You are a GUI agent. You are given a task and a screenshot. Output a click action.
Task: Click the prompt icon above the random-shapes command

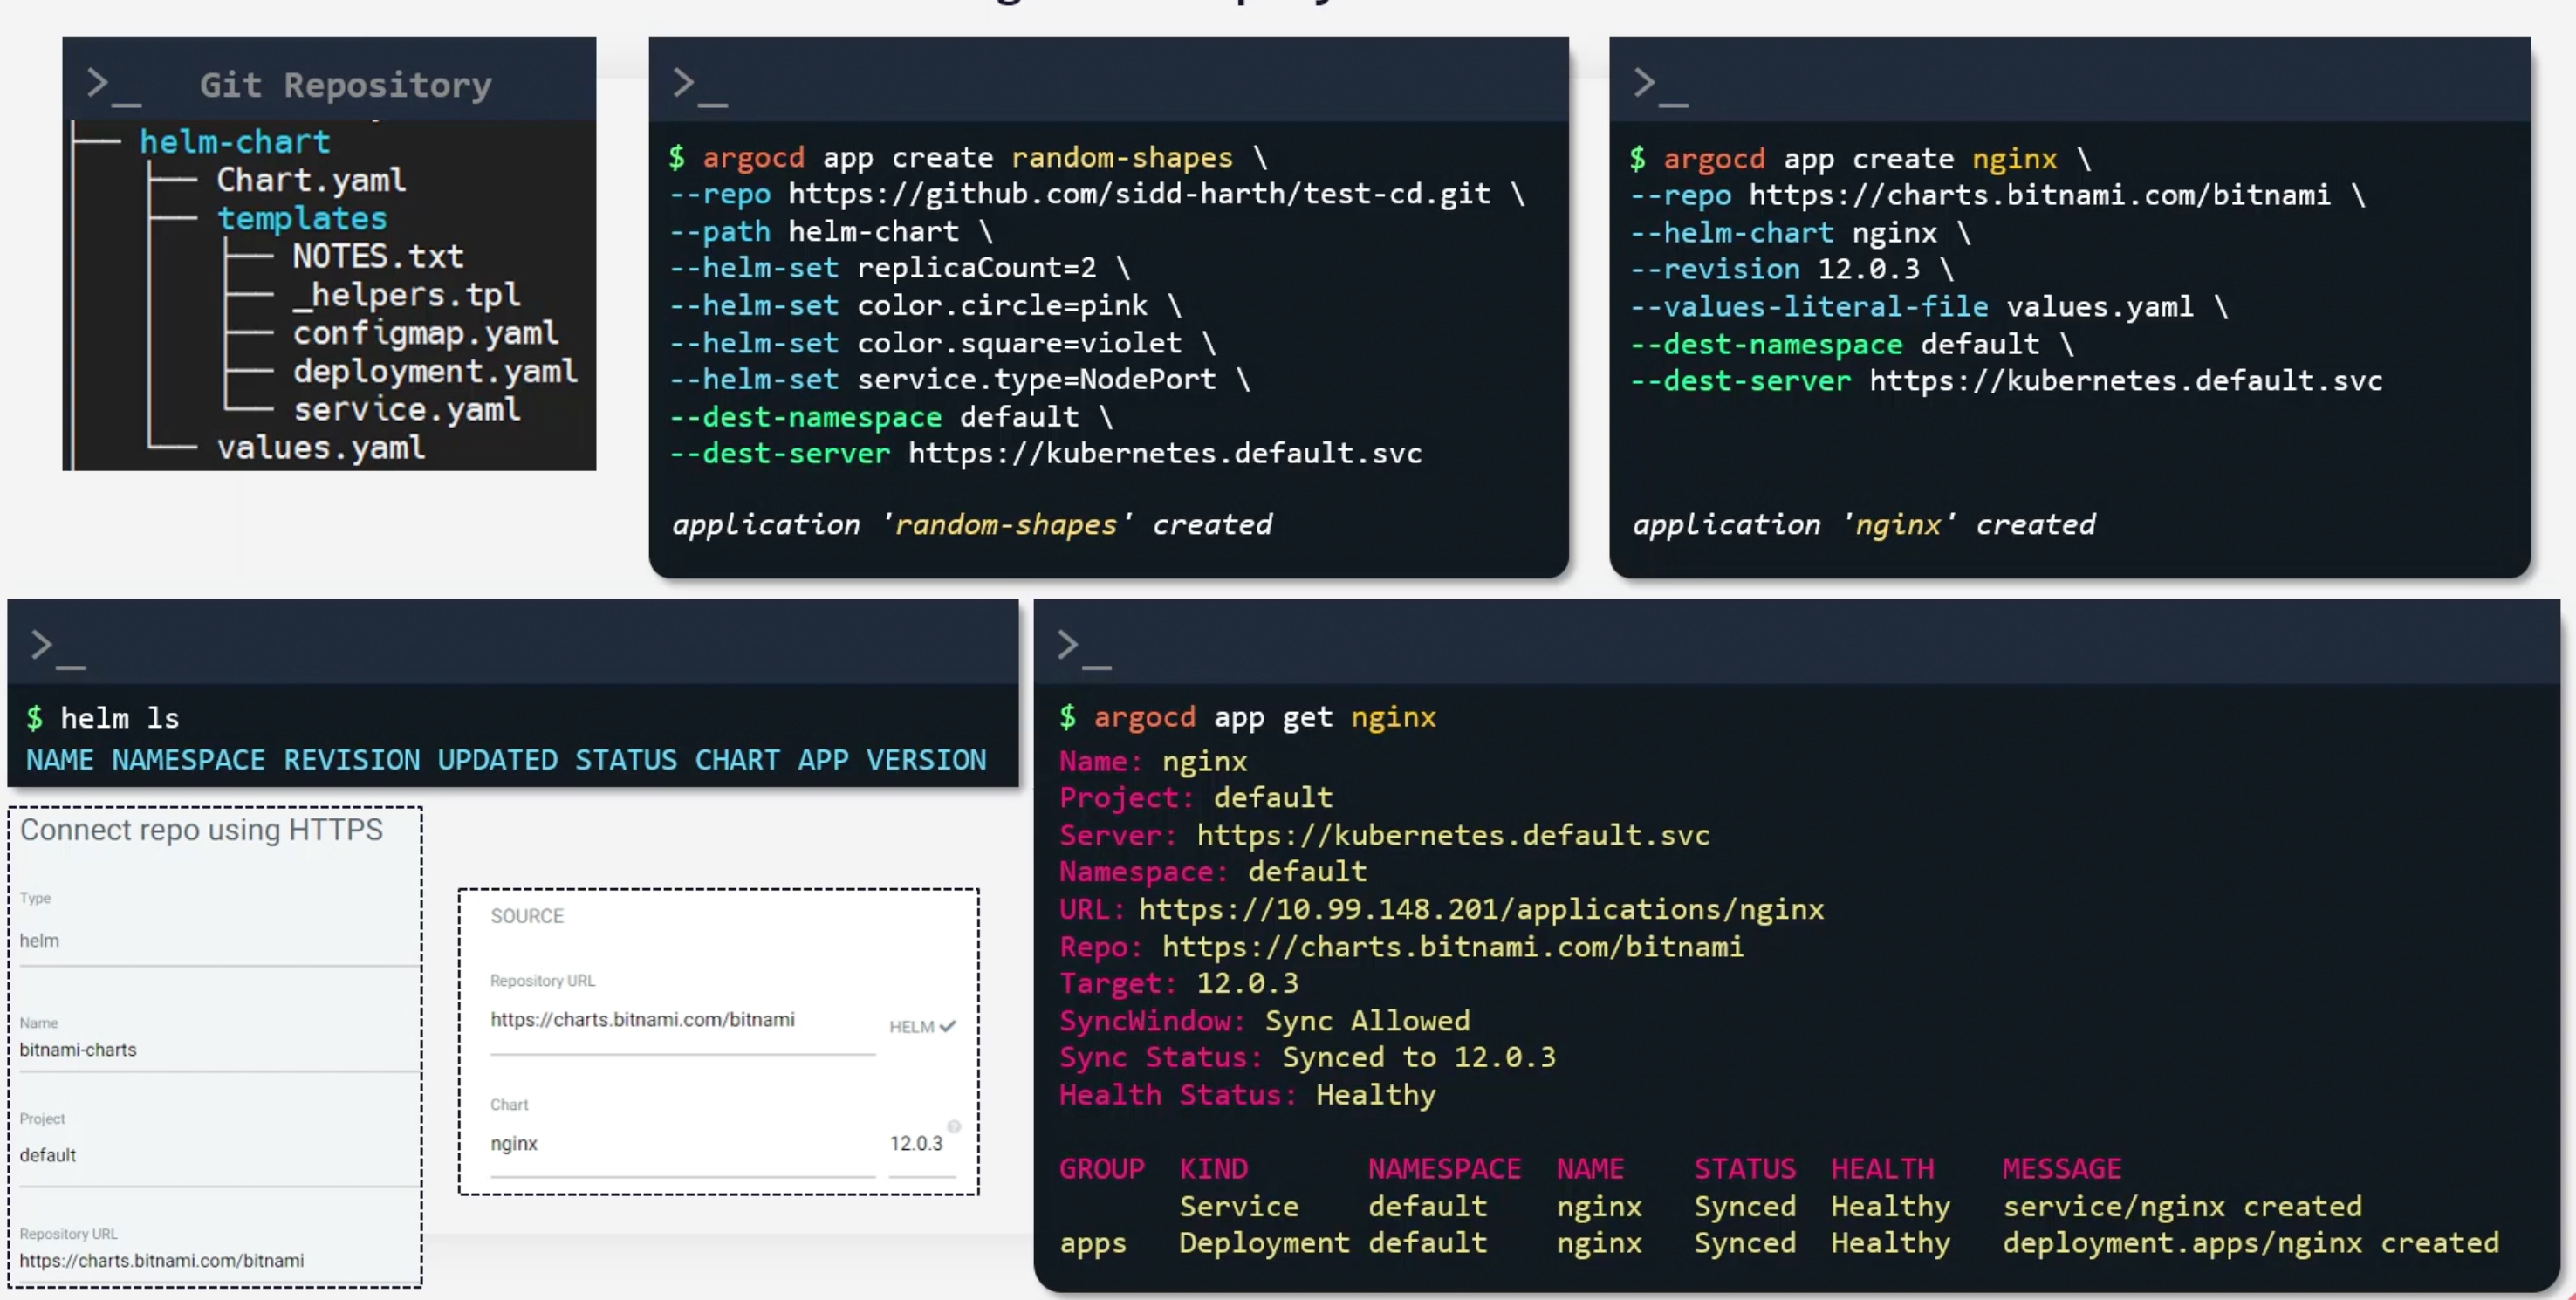click(x=700, y=86)
